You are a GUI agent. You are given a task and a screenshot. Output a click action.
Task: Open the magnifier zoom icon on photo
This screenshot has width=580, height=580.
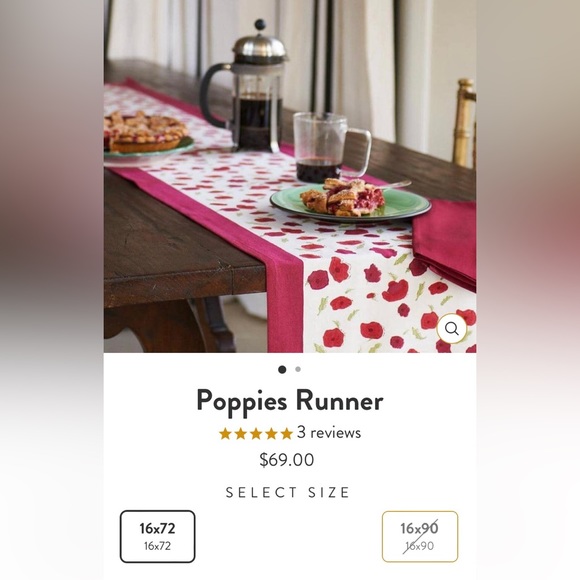451,328
